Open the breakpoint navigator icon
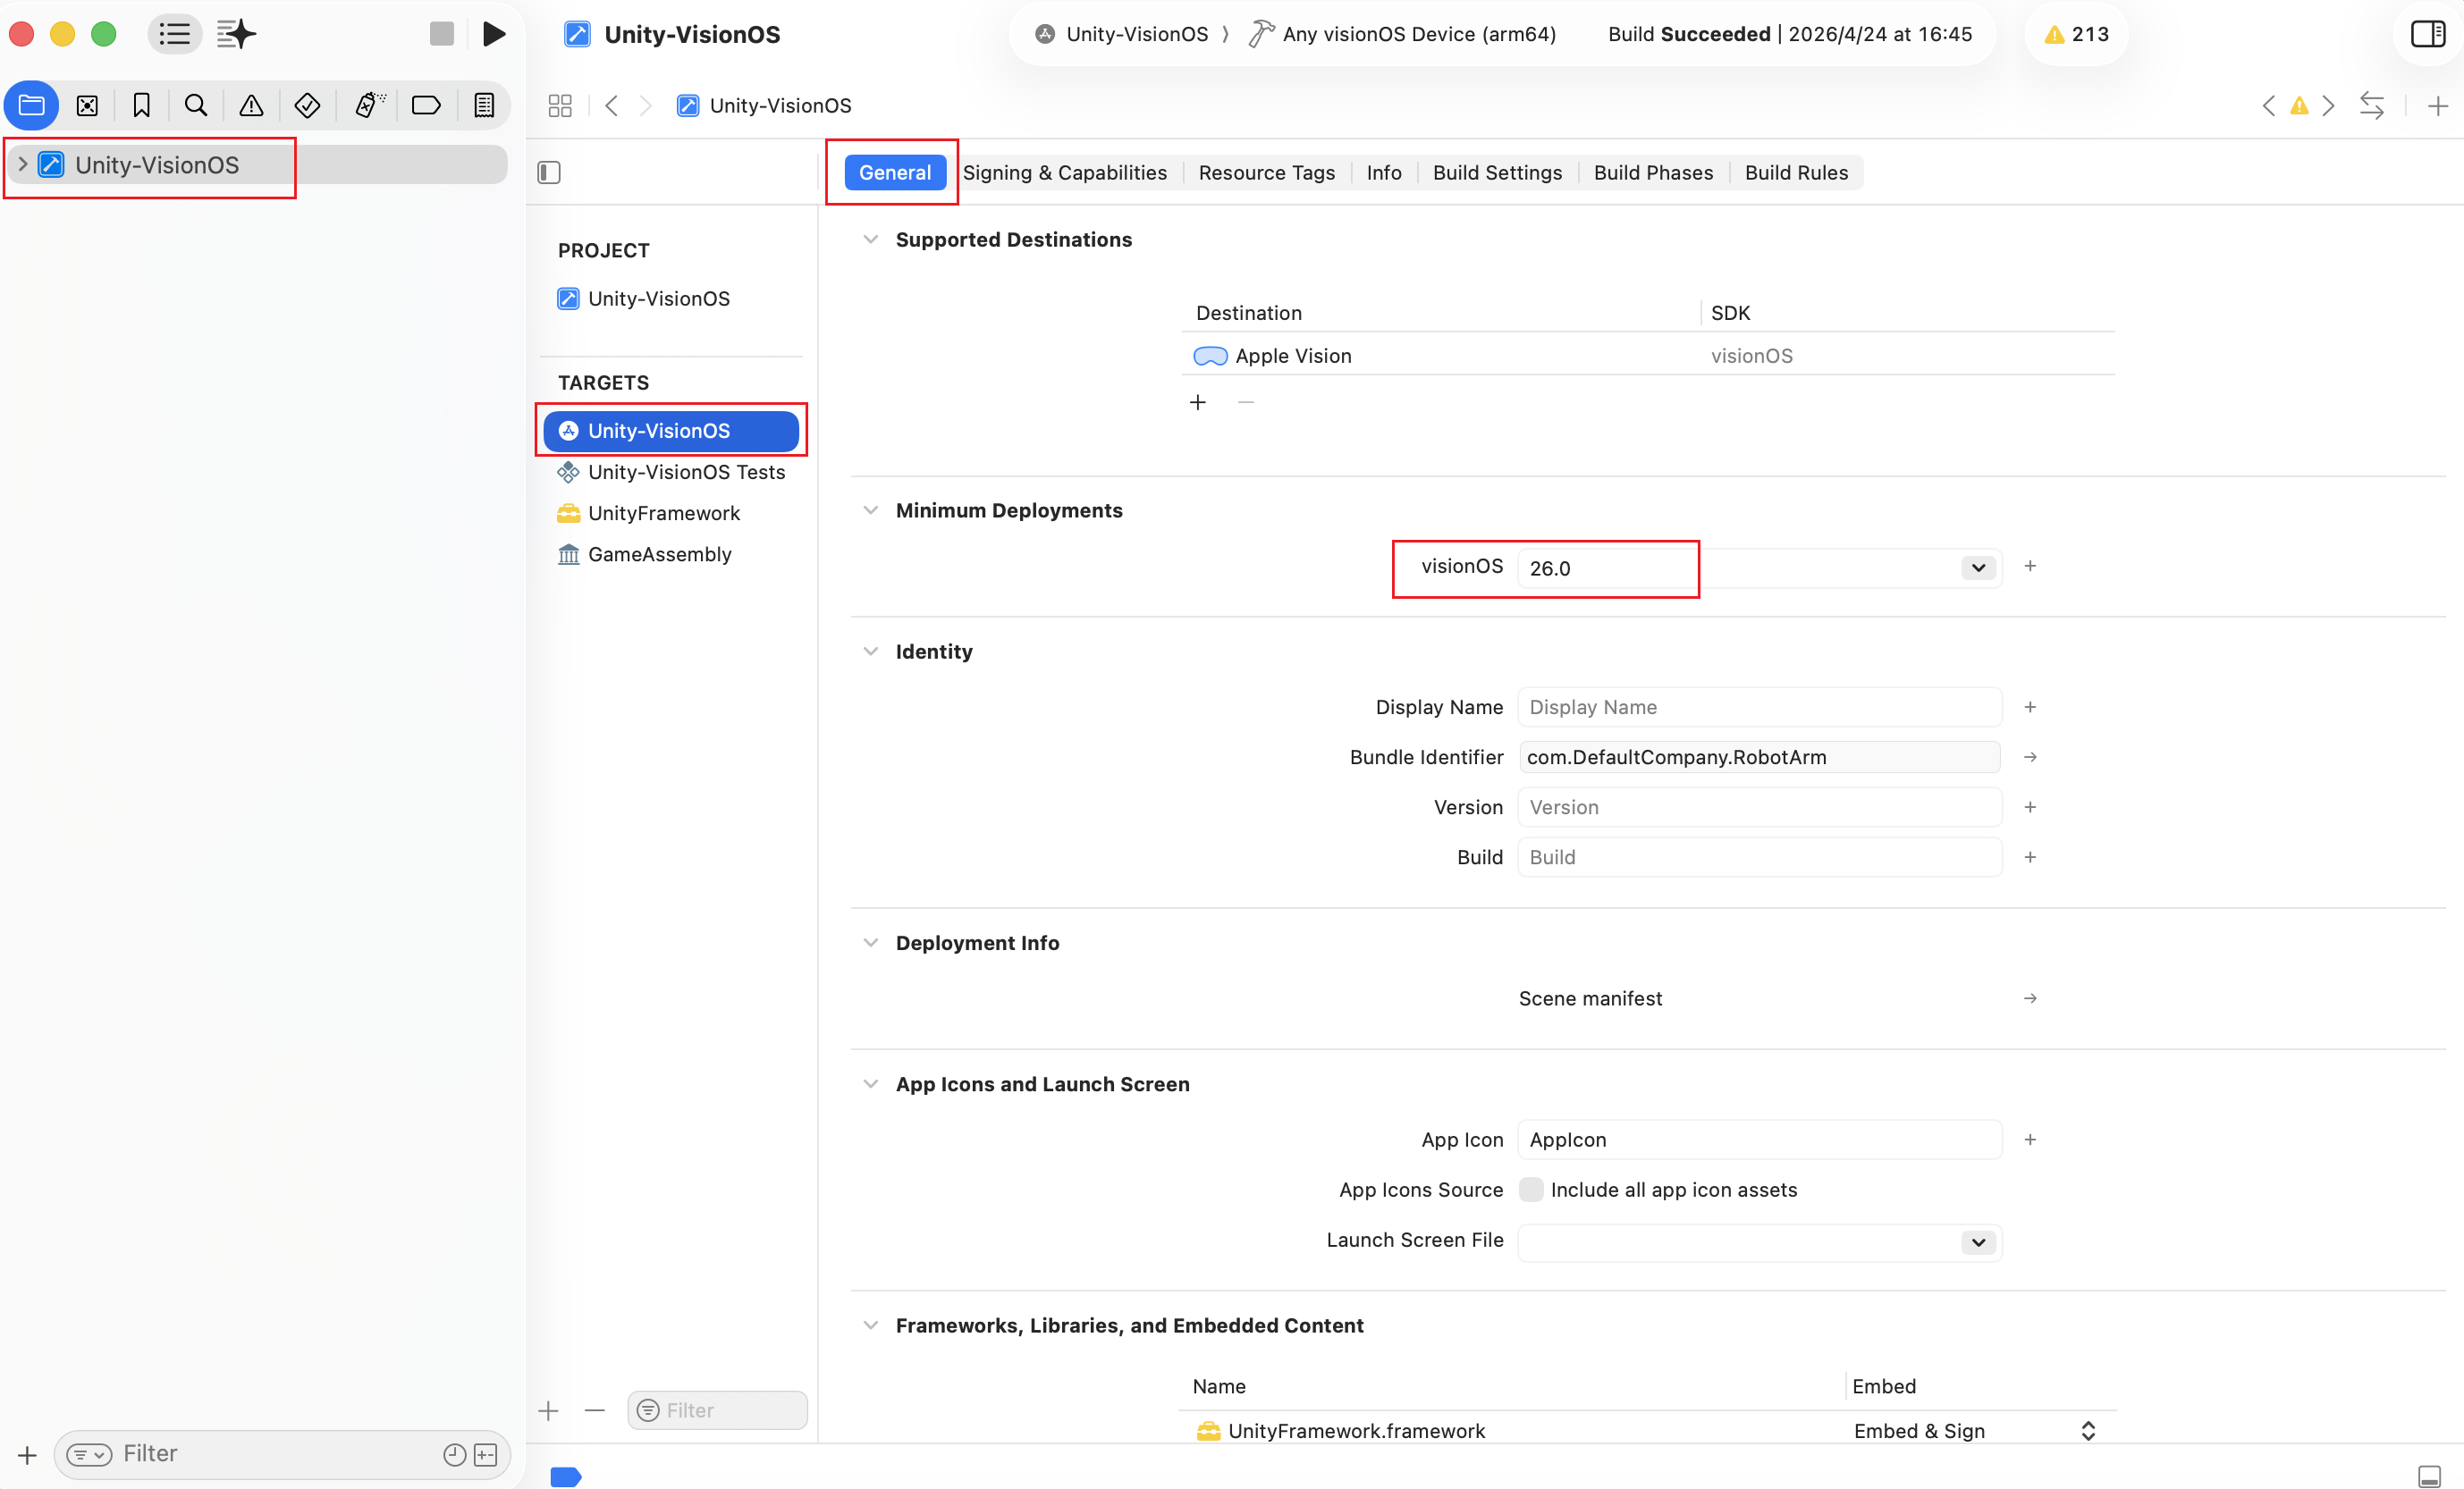This screenshot has height=1489, width=2464. pyautogui.click(x=426, y=106)
